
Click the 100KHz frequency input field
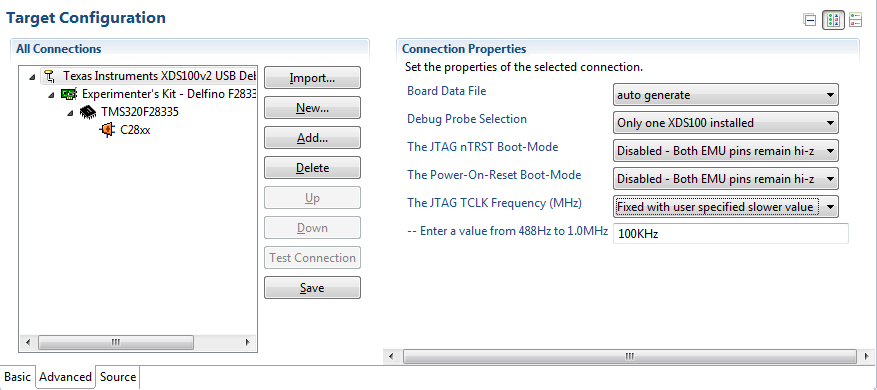tap(730, 234)
